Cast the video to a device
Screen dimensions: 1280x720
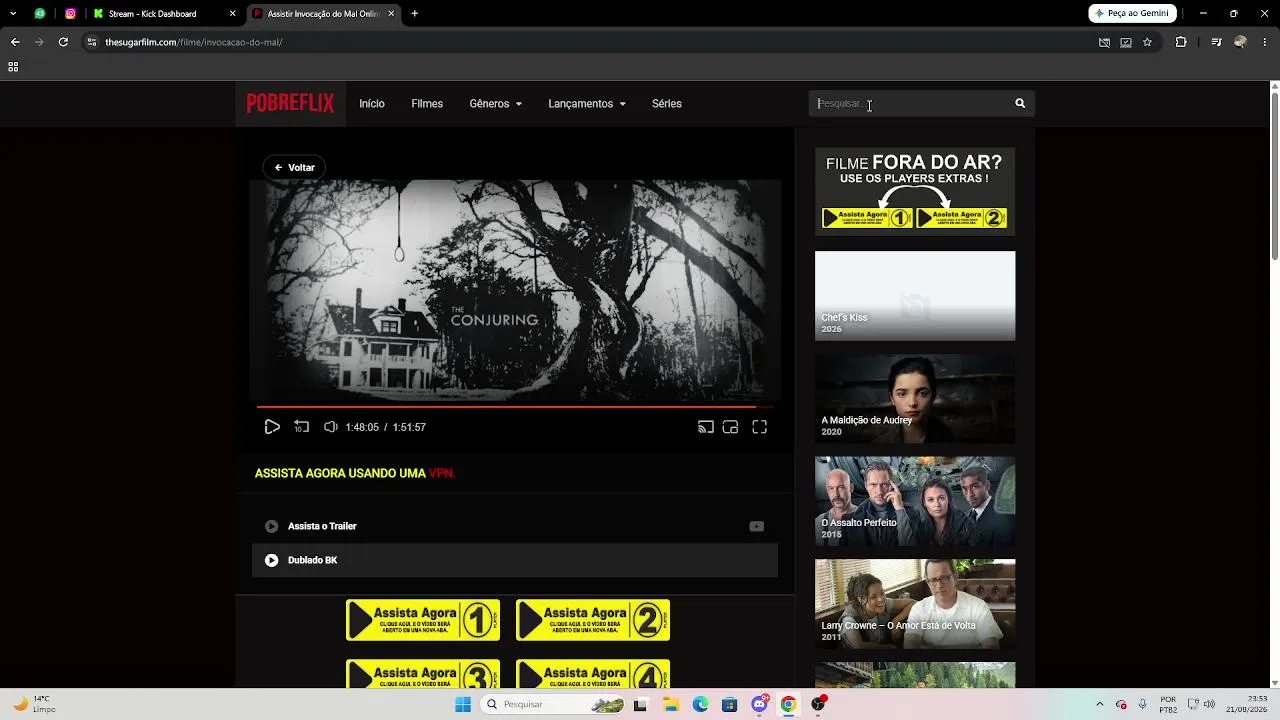click(705, 427)
